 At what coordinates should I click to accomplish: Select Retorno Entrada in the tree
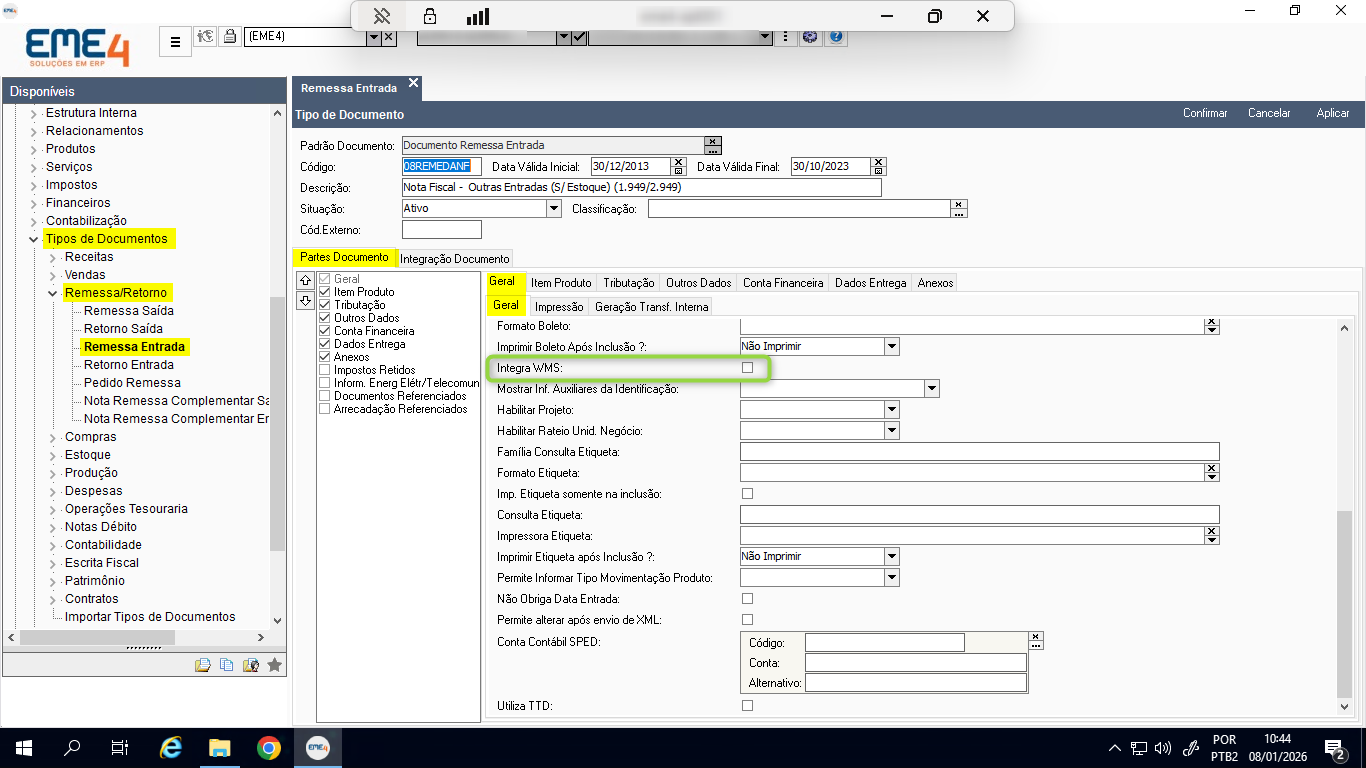[129, 365]
